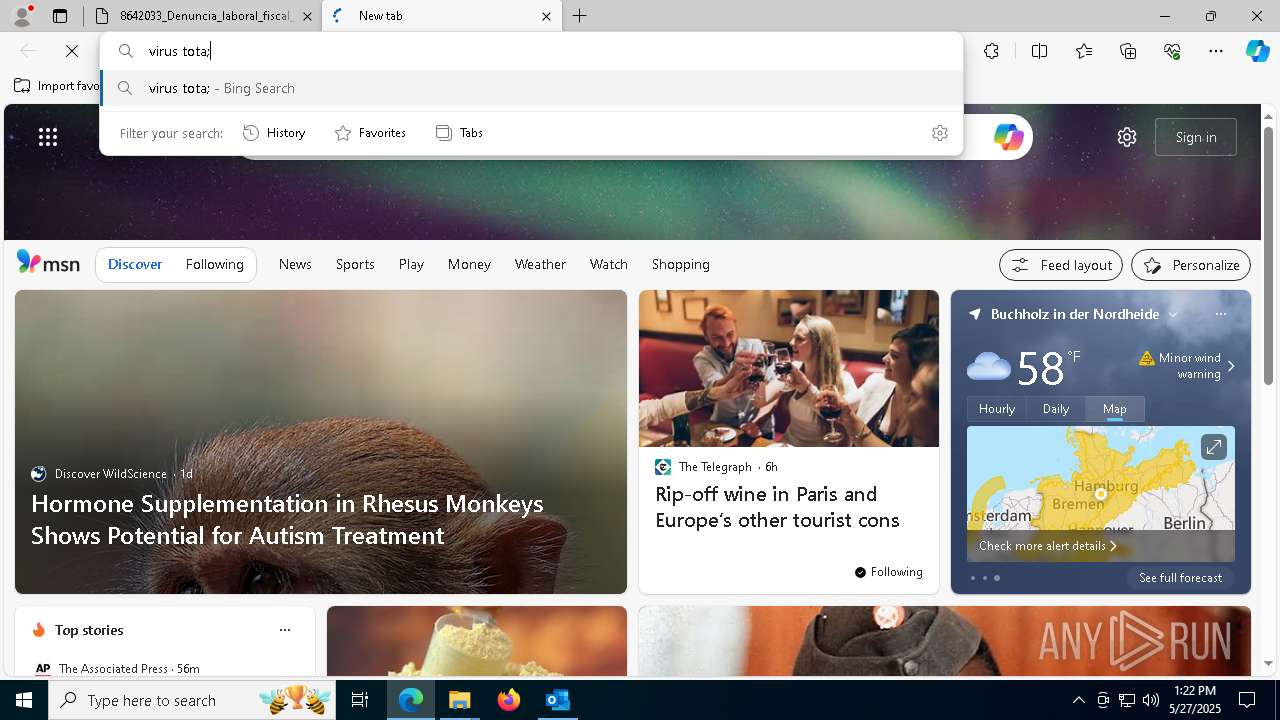
Task: Open Windows Start menu
Action: (24, 700)
